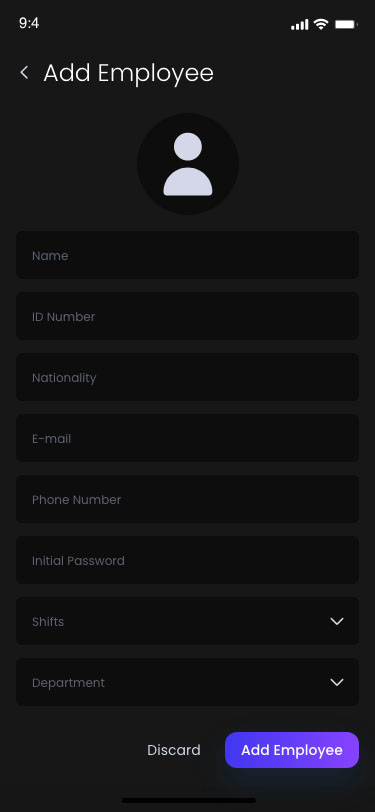Expand the Shifts dropdown chevron
This screenshot has width=375, height=812.
[x=337, y=621]
